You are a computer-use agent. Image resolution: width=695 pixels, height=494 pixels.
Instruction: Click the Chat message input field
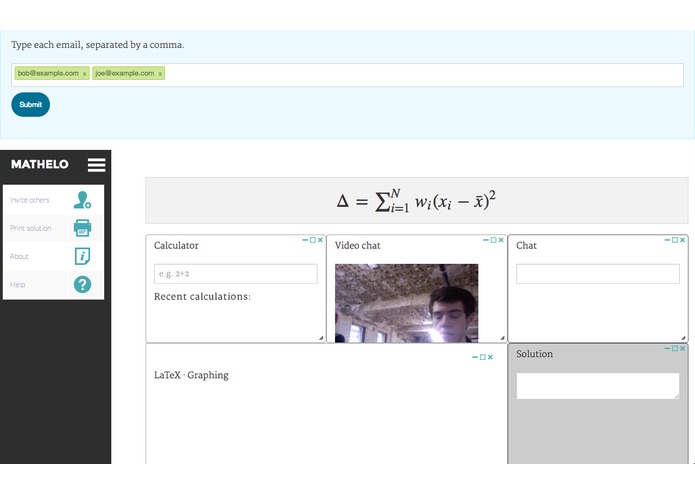597,274
